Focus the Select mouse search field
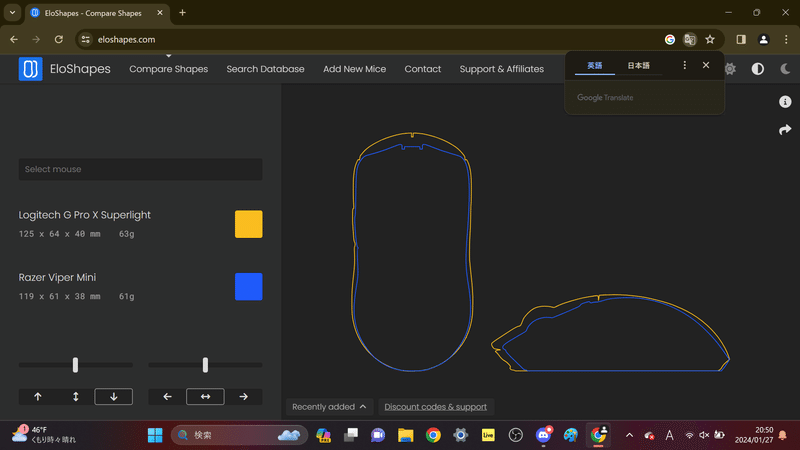 click(x=140, y=169)
